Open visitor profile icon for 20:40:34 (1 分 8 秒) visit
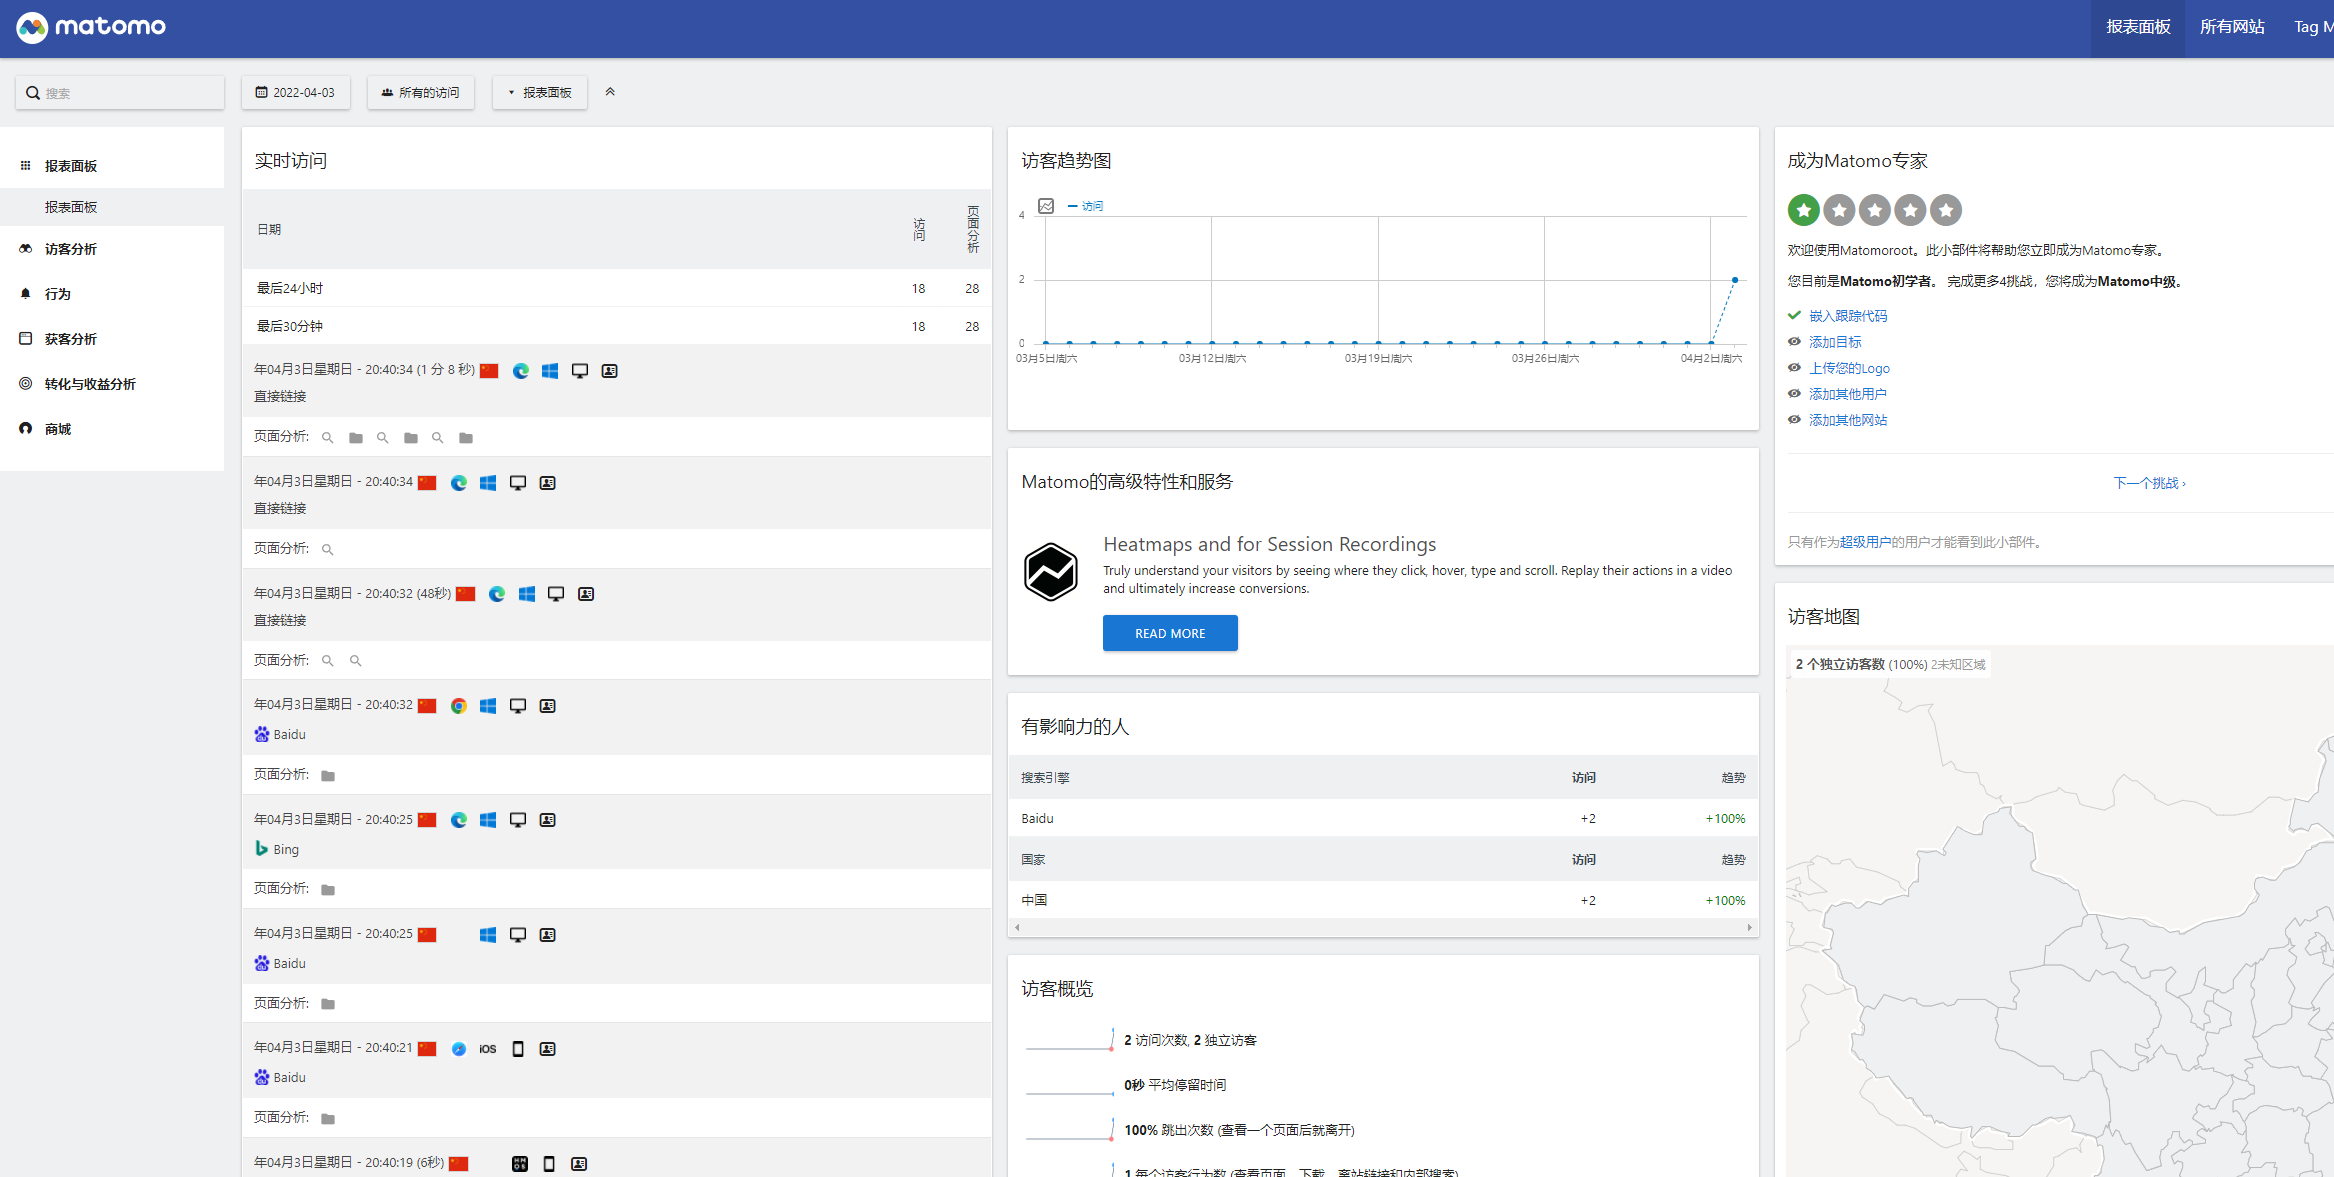 coord(609,371)
